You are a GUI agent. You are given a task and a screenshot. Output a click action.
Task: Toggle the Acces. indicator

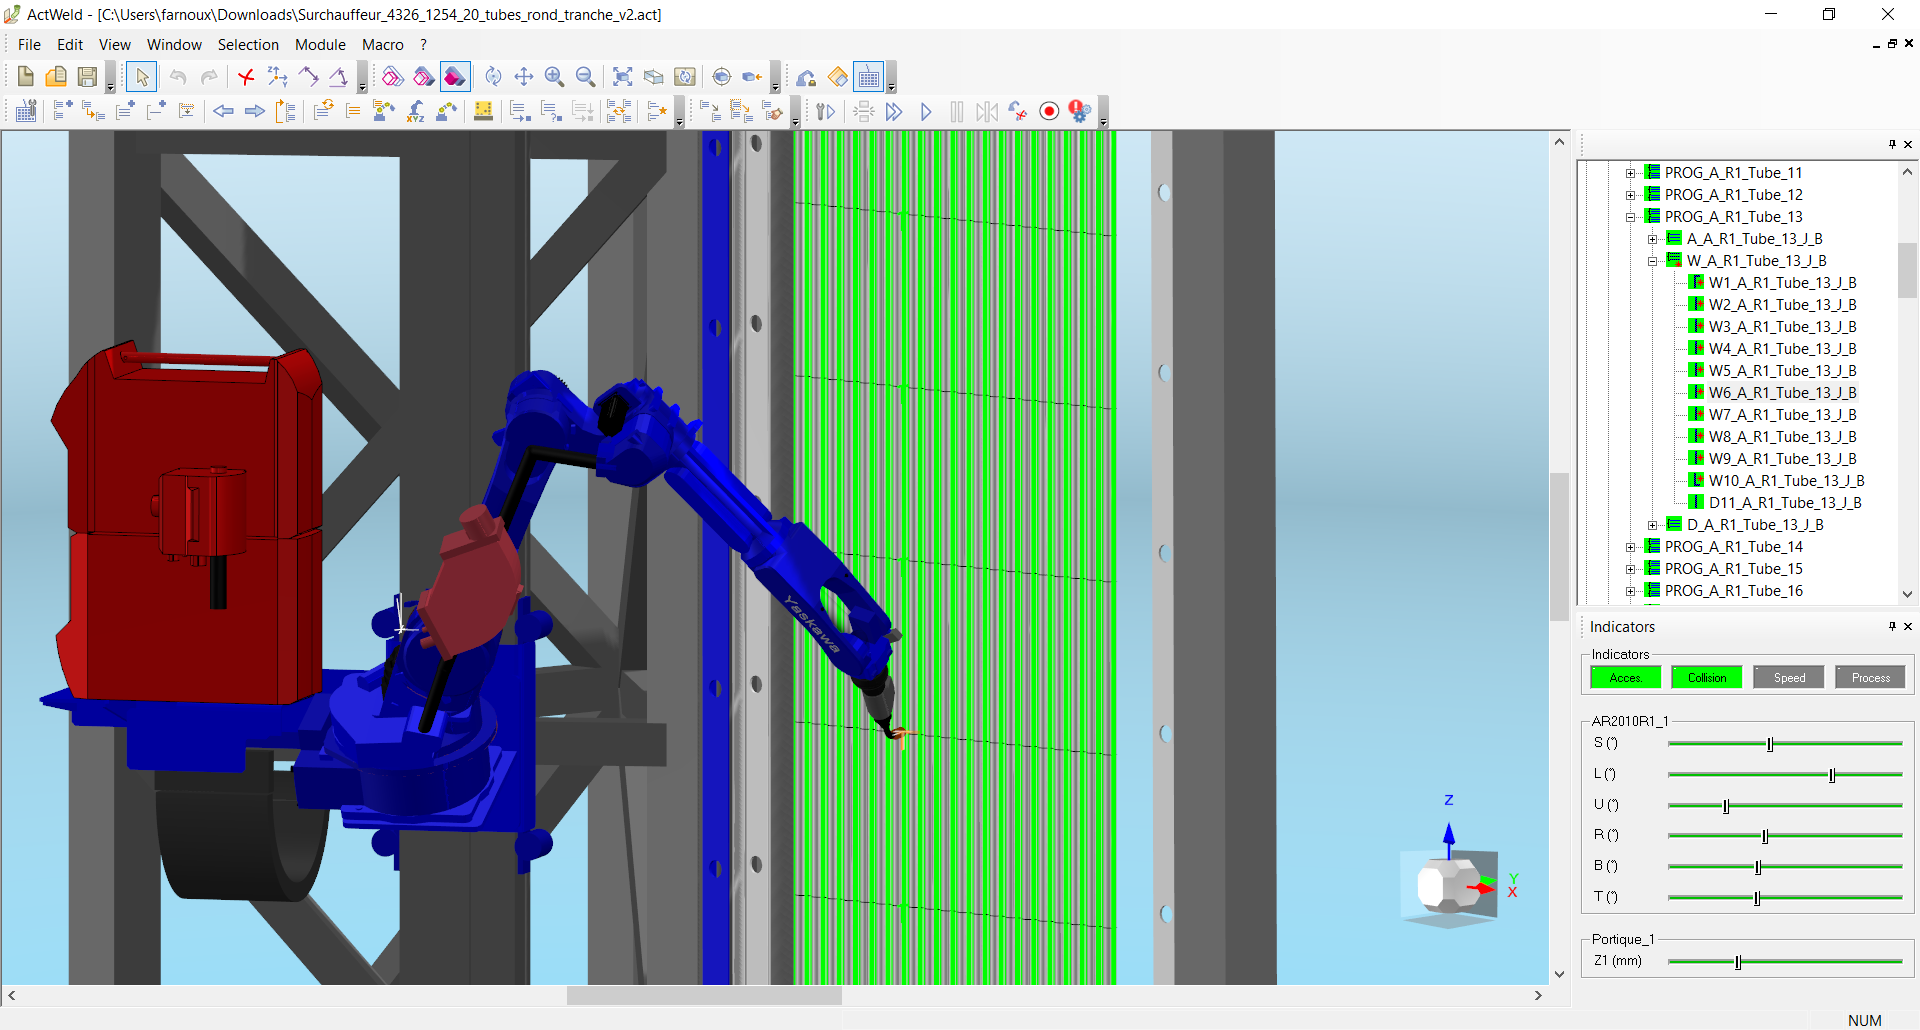[1625, 678]
